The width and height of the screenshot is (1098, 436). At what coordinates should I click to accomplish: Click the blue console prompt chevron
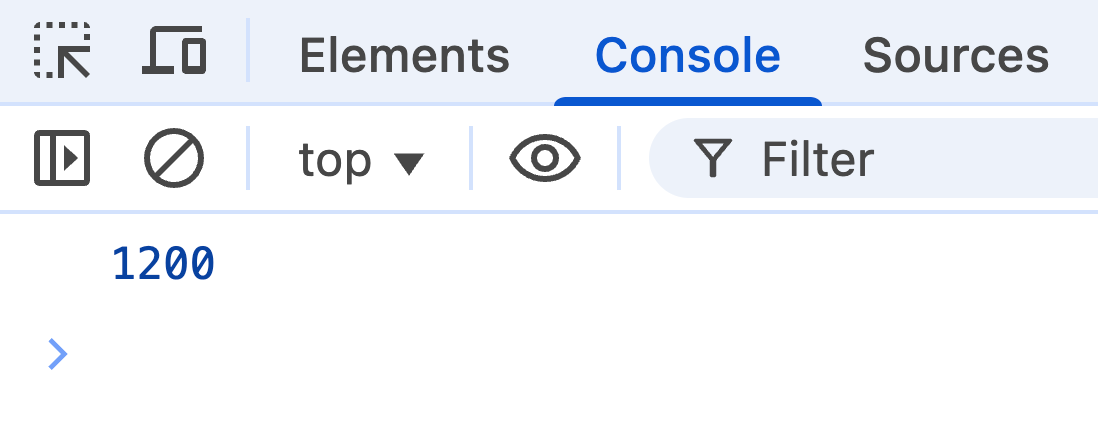(58, 354)
